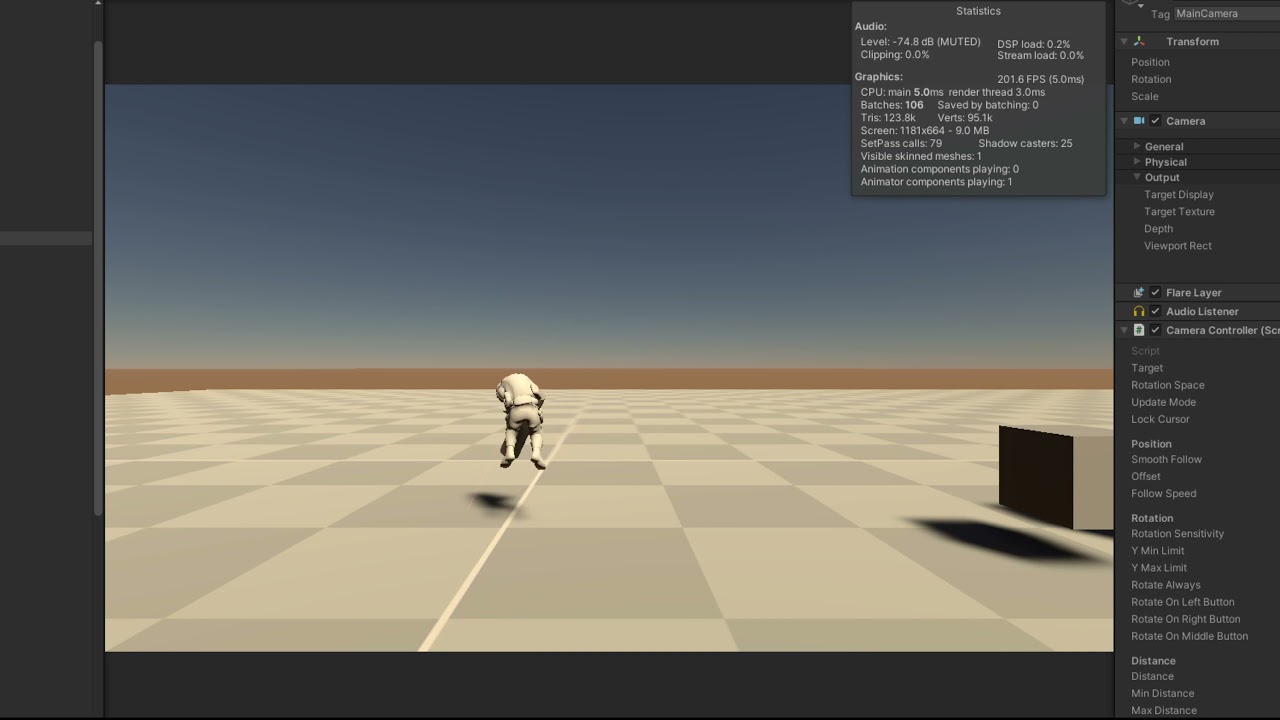1280x720 pixels.
Task: Collapse the Camera Controller component
Action: (1124, 331)
